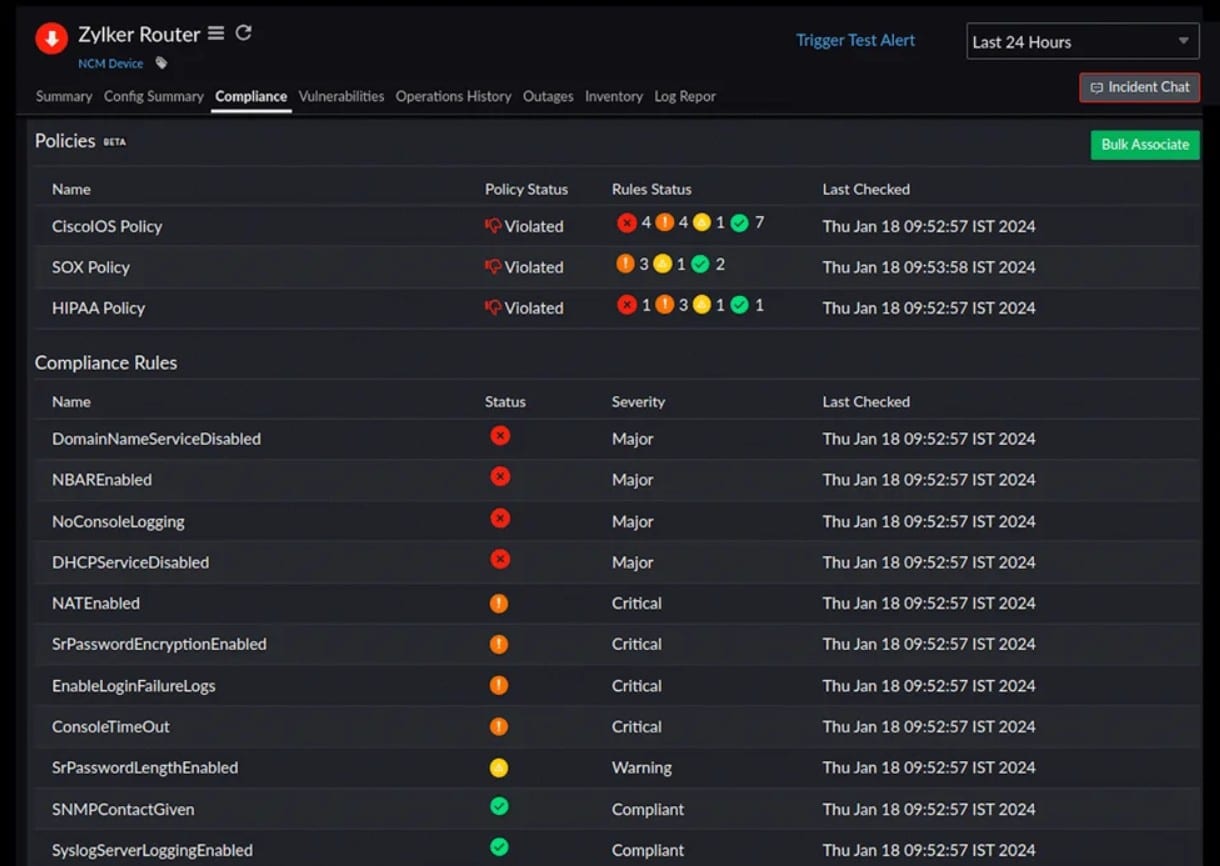This screenshot has height=866, width=1220.
Task: Open the Log Report tab
Action: 685,96
